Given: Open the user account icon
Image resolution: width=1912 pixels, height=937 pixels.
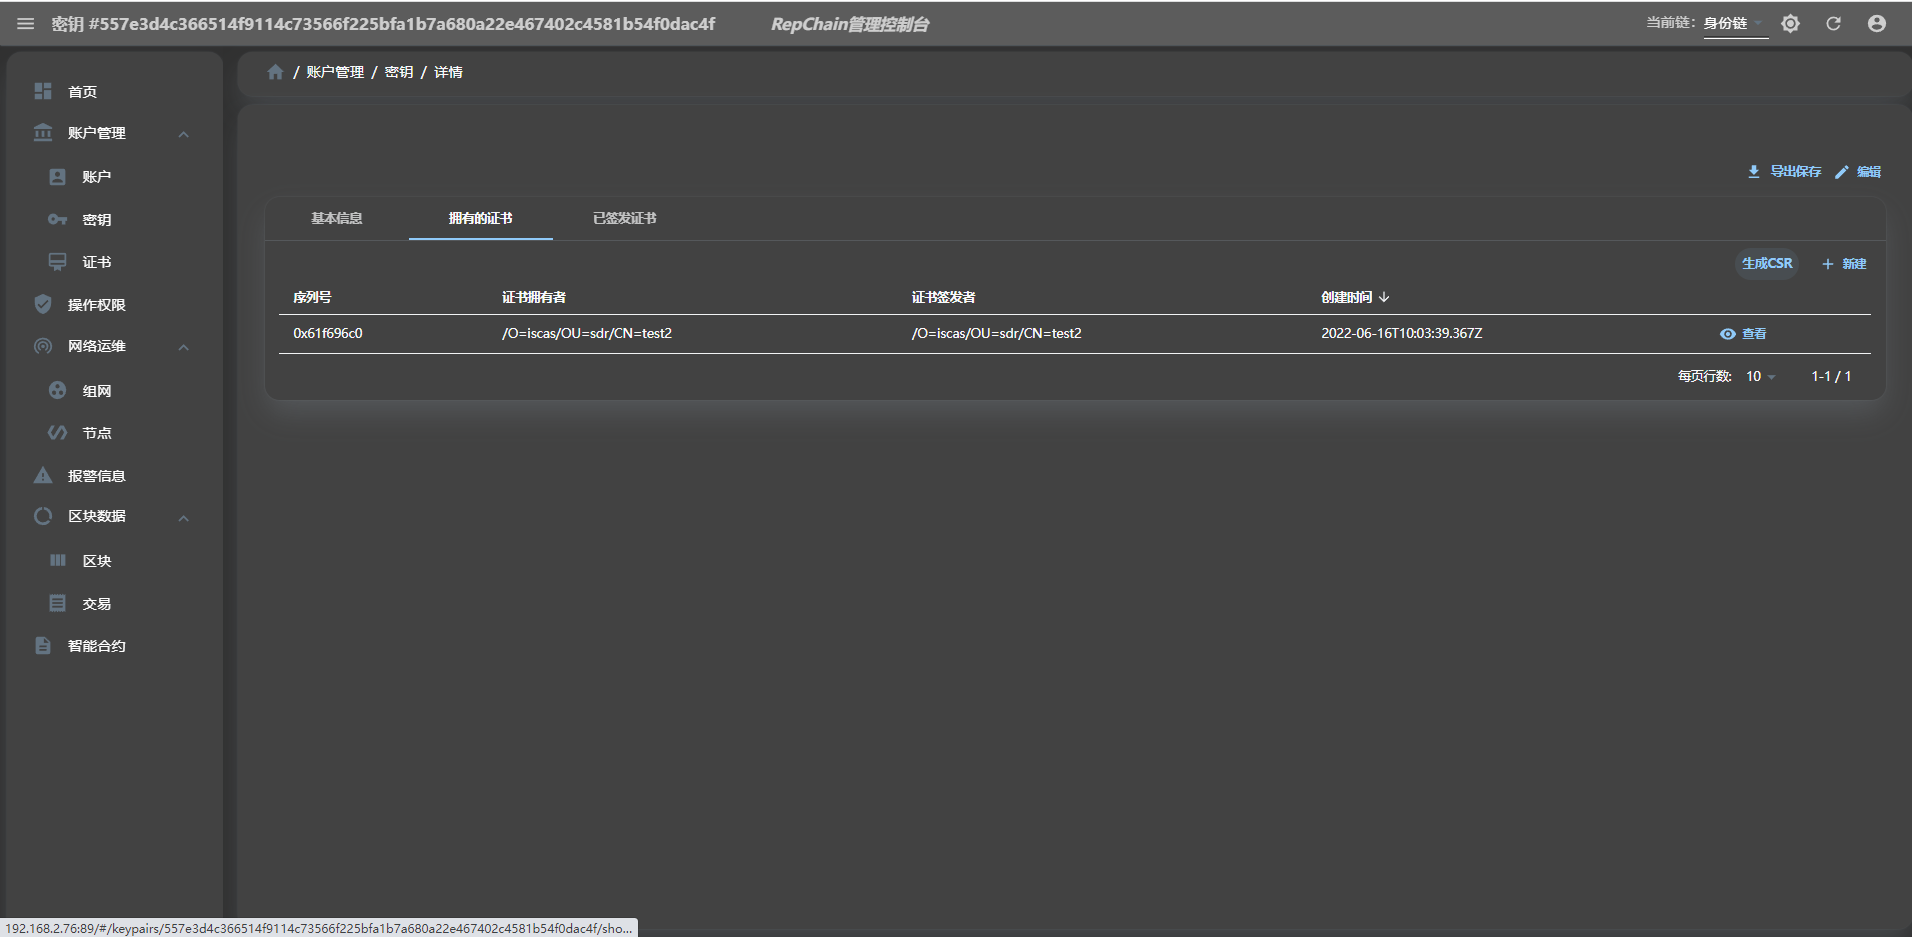Looking at the screenshot, I should point(1876,23).
